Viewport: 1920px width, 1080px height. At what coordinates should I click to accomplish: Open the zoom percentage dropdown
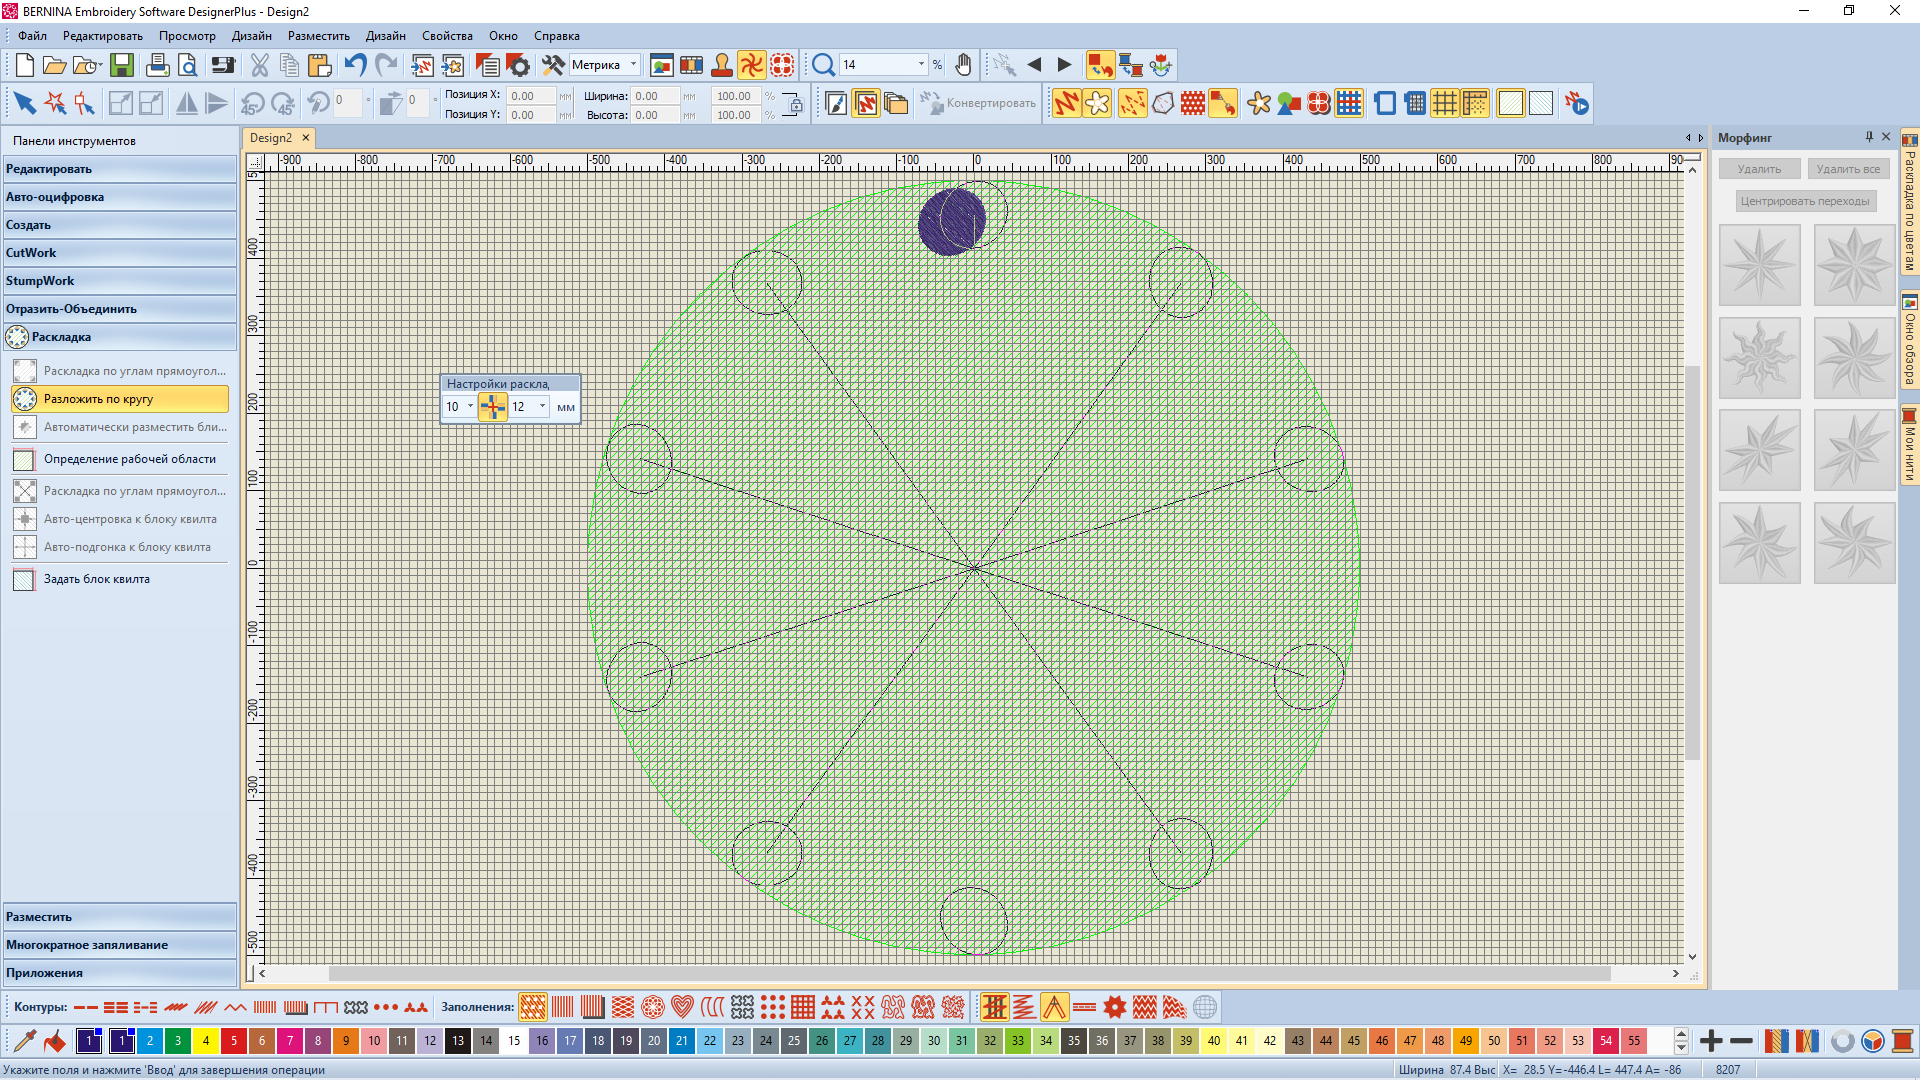pyautogui.click(x=921, y=65)
